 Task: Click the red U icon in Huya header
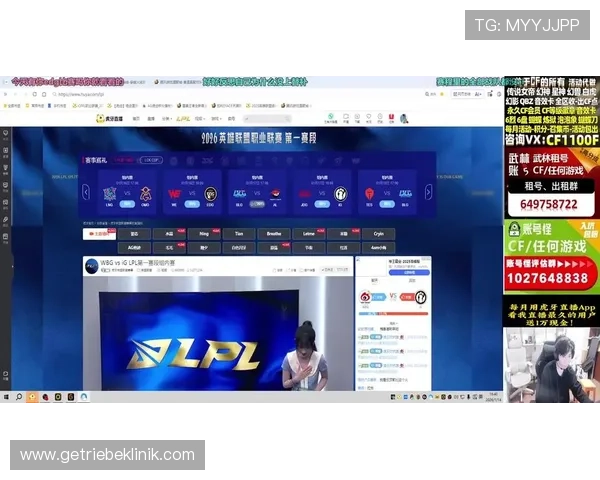pos(391,118)
